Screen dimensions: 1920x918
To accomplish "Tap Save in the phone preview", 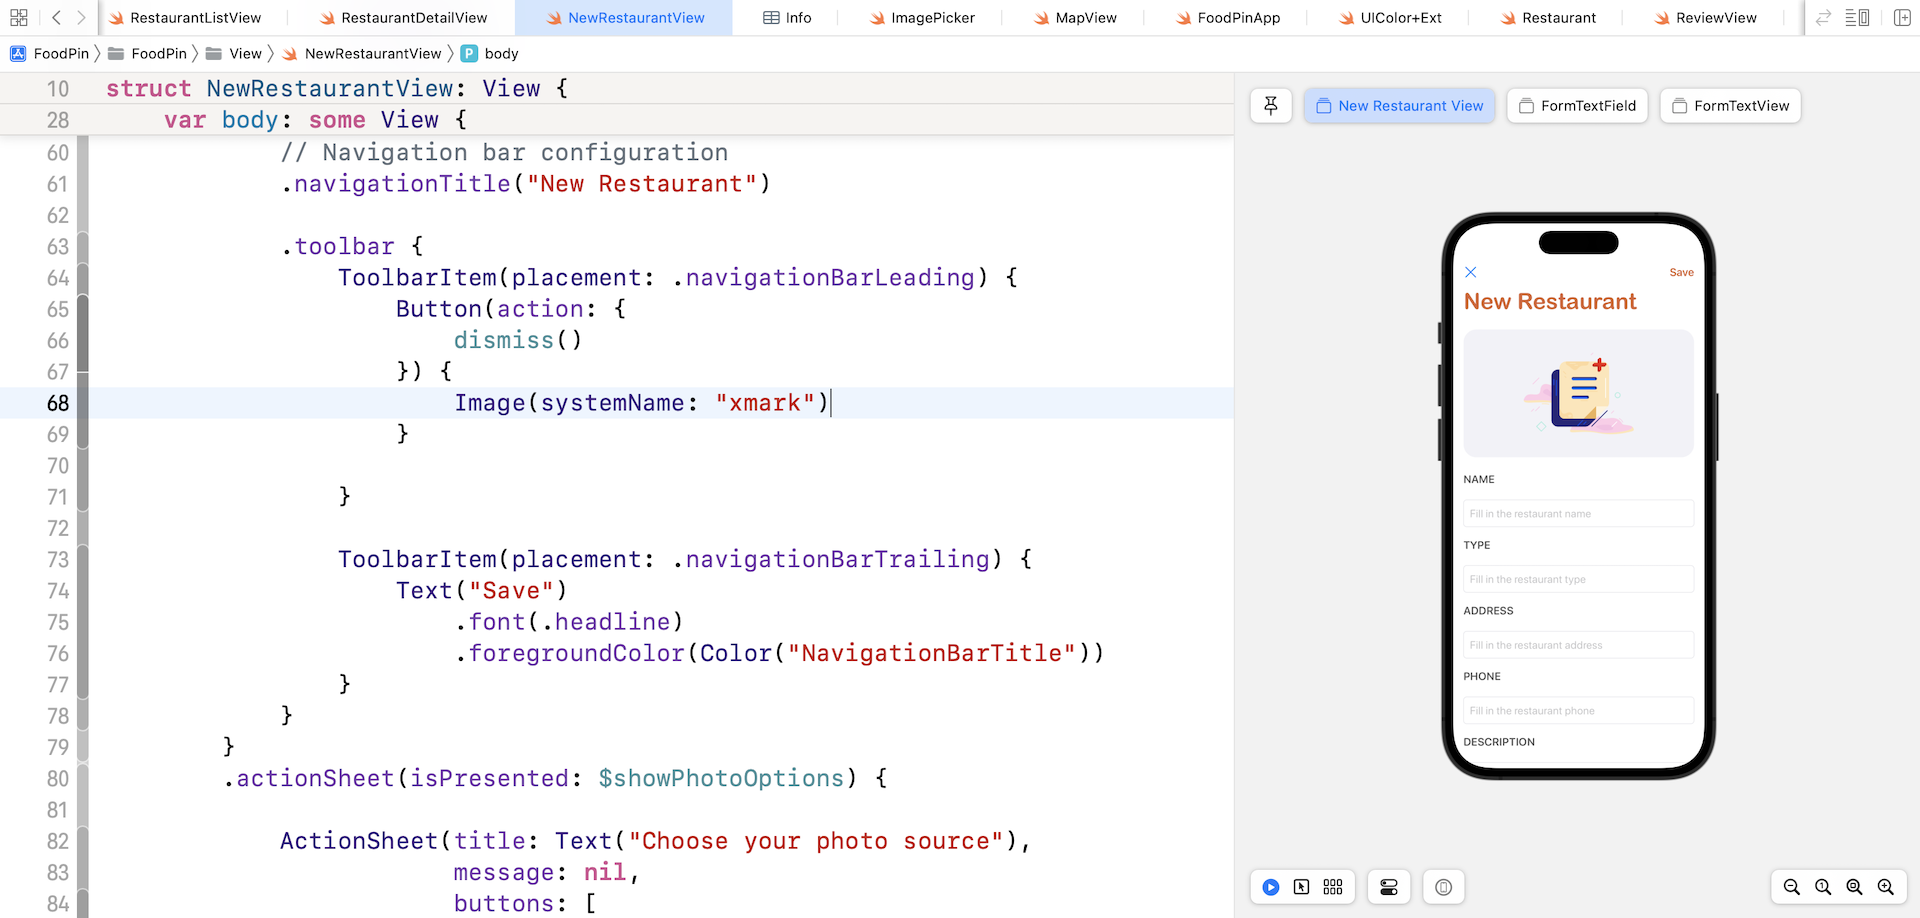I will coord(1681,272).
